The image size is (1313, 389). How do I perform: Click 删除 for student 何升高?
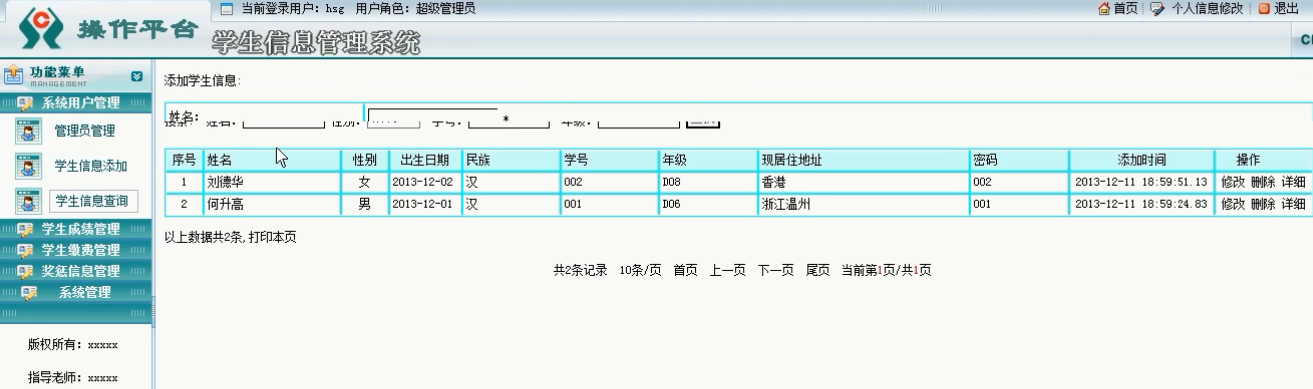coord(1263,204)
